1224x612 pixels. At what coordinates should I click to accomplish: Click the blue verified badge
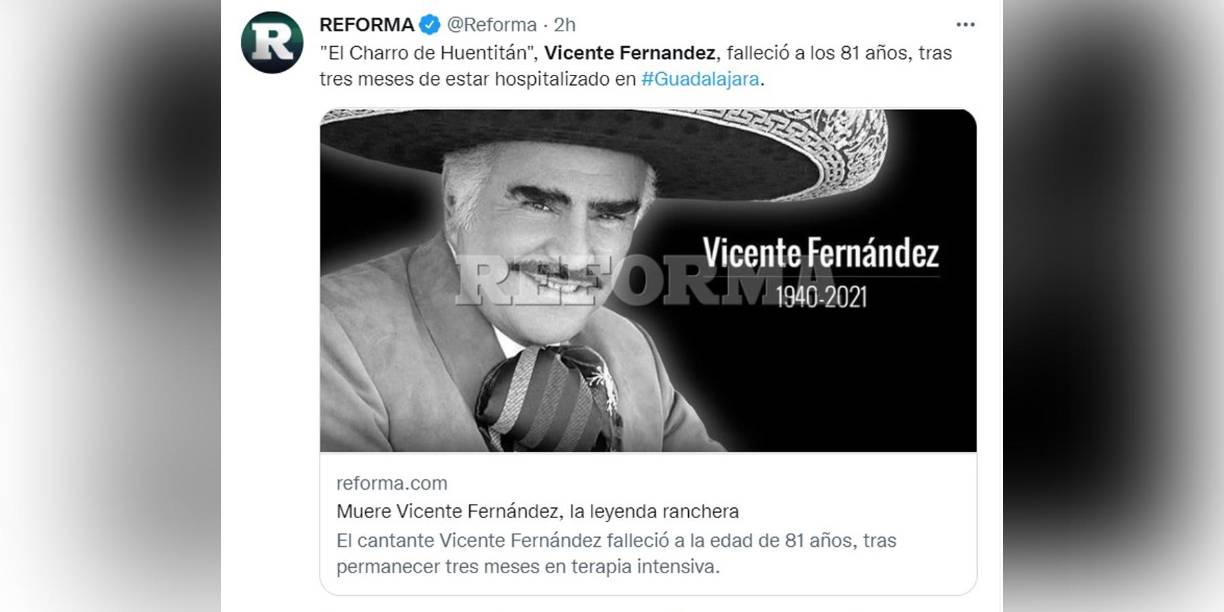[429, 25]
